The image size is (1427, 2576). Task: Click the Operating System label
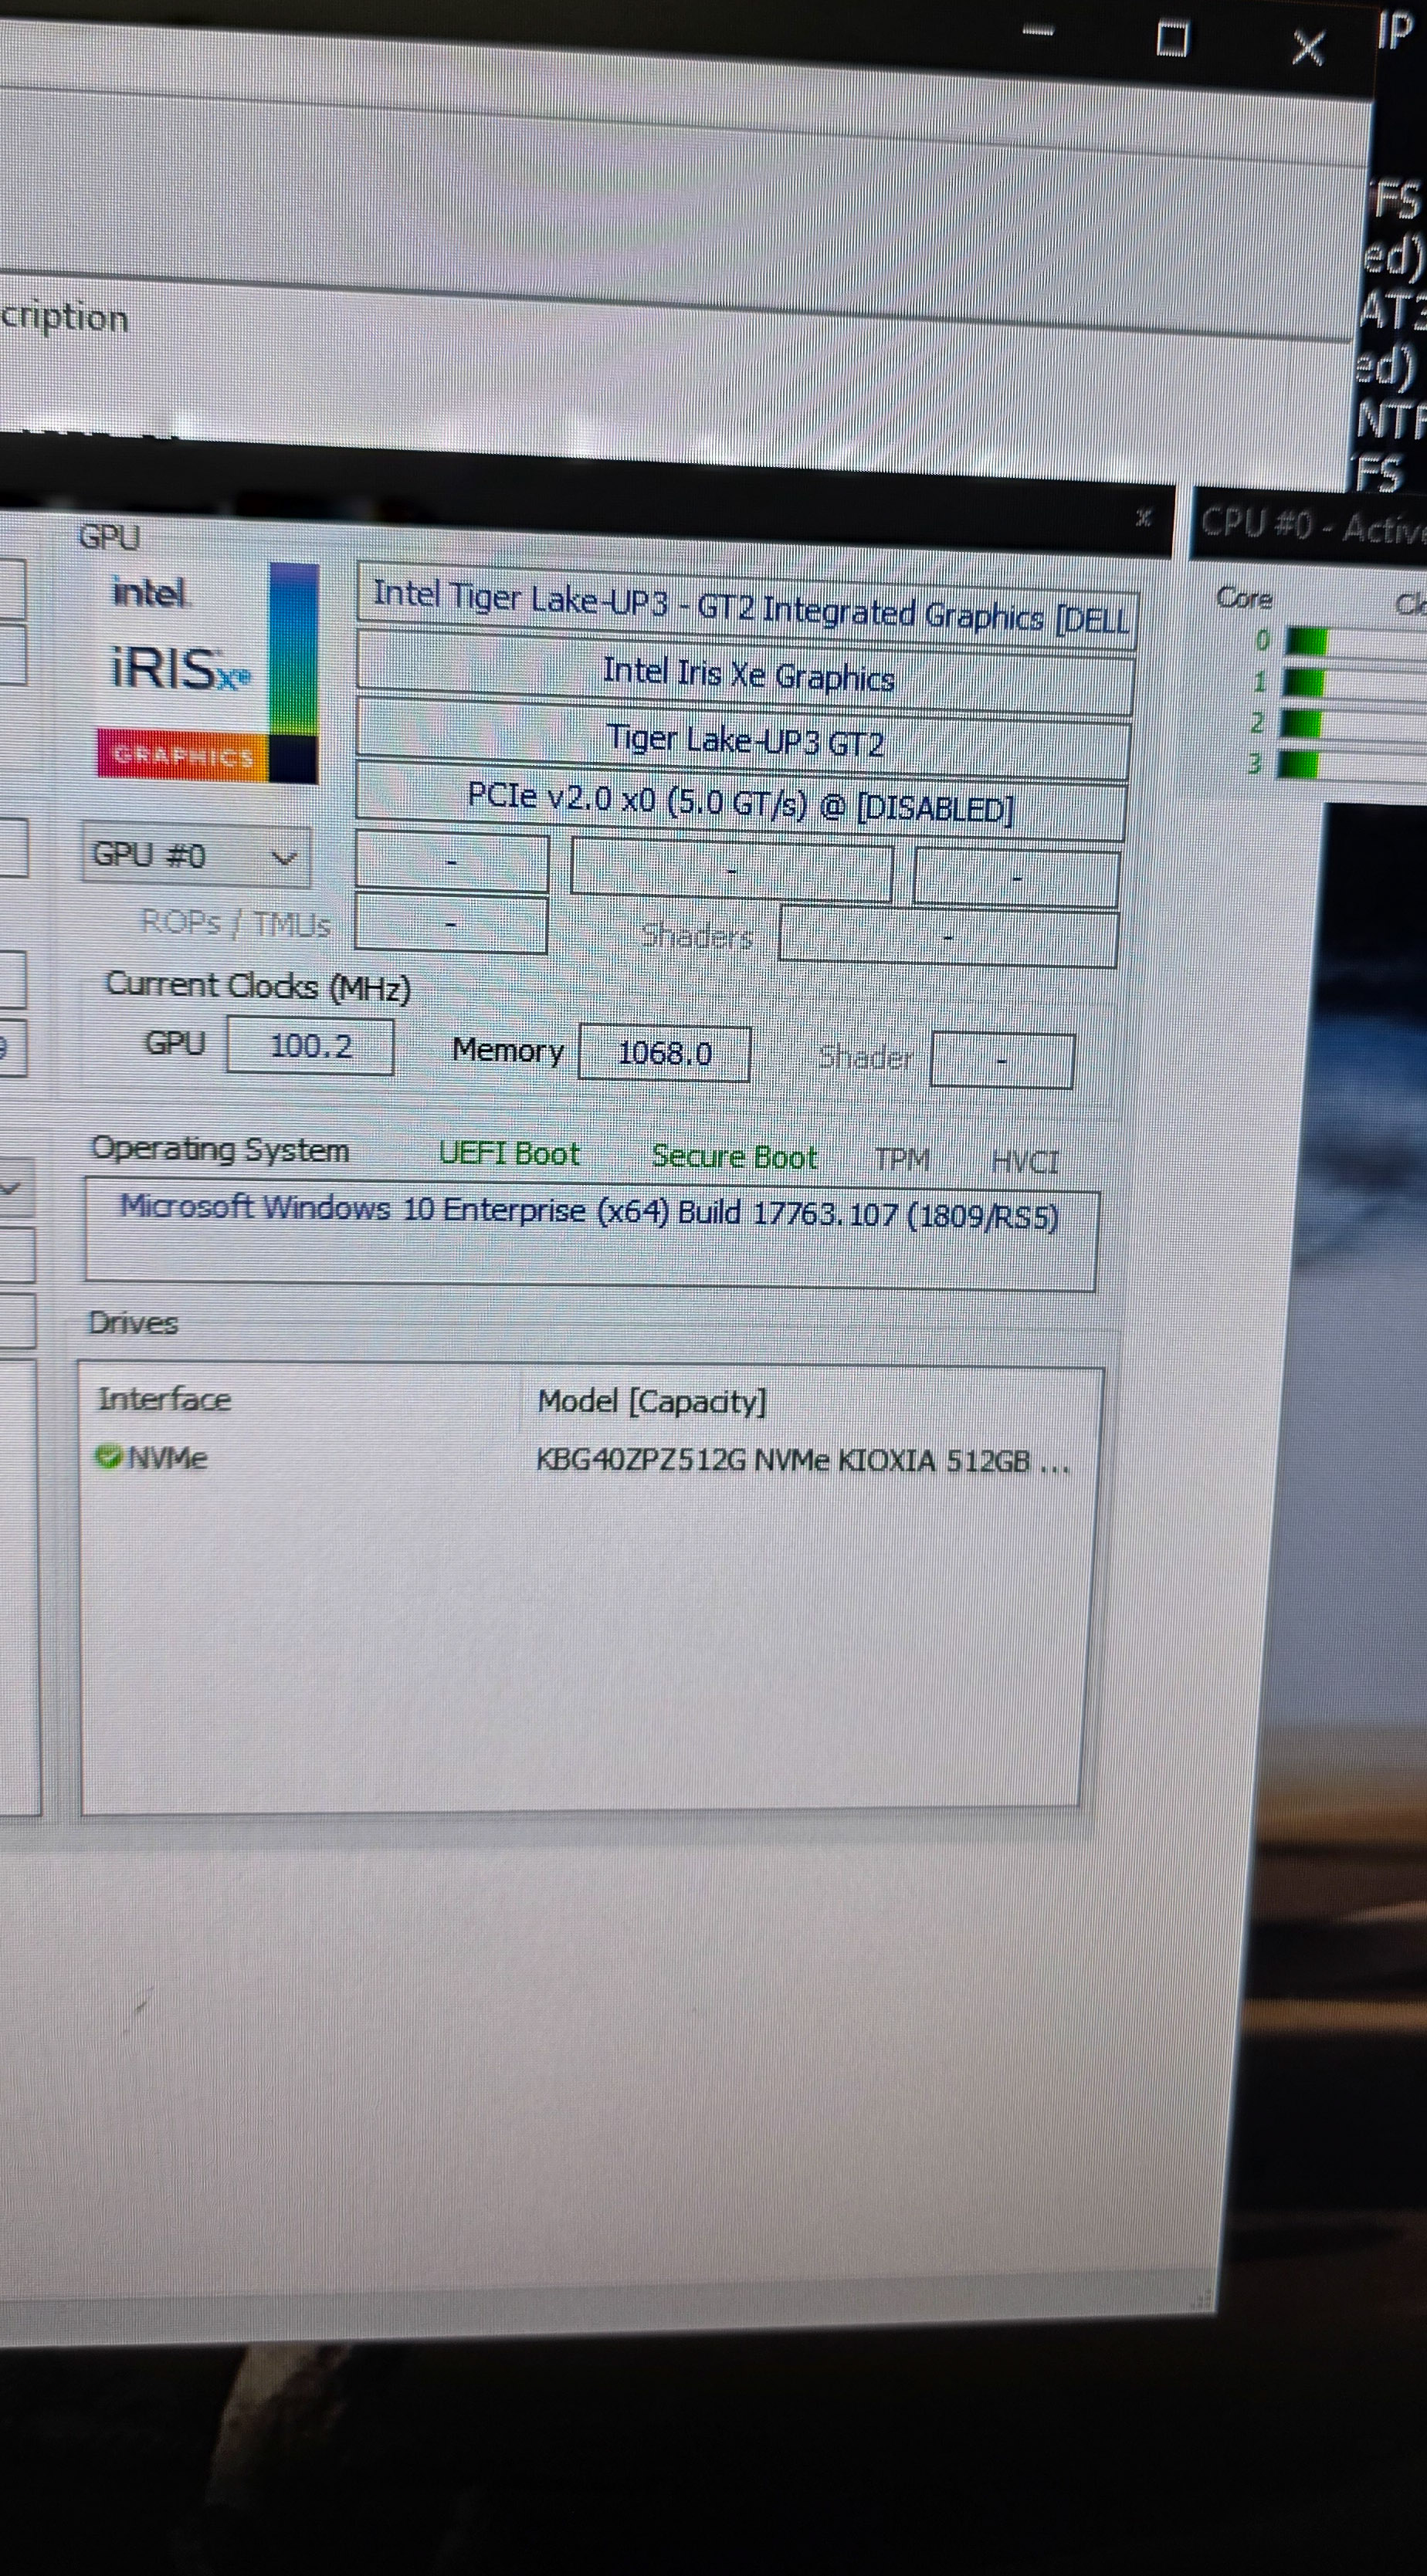pyautogui.click(x=220, y=1149)
